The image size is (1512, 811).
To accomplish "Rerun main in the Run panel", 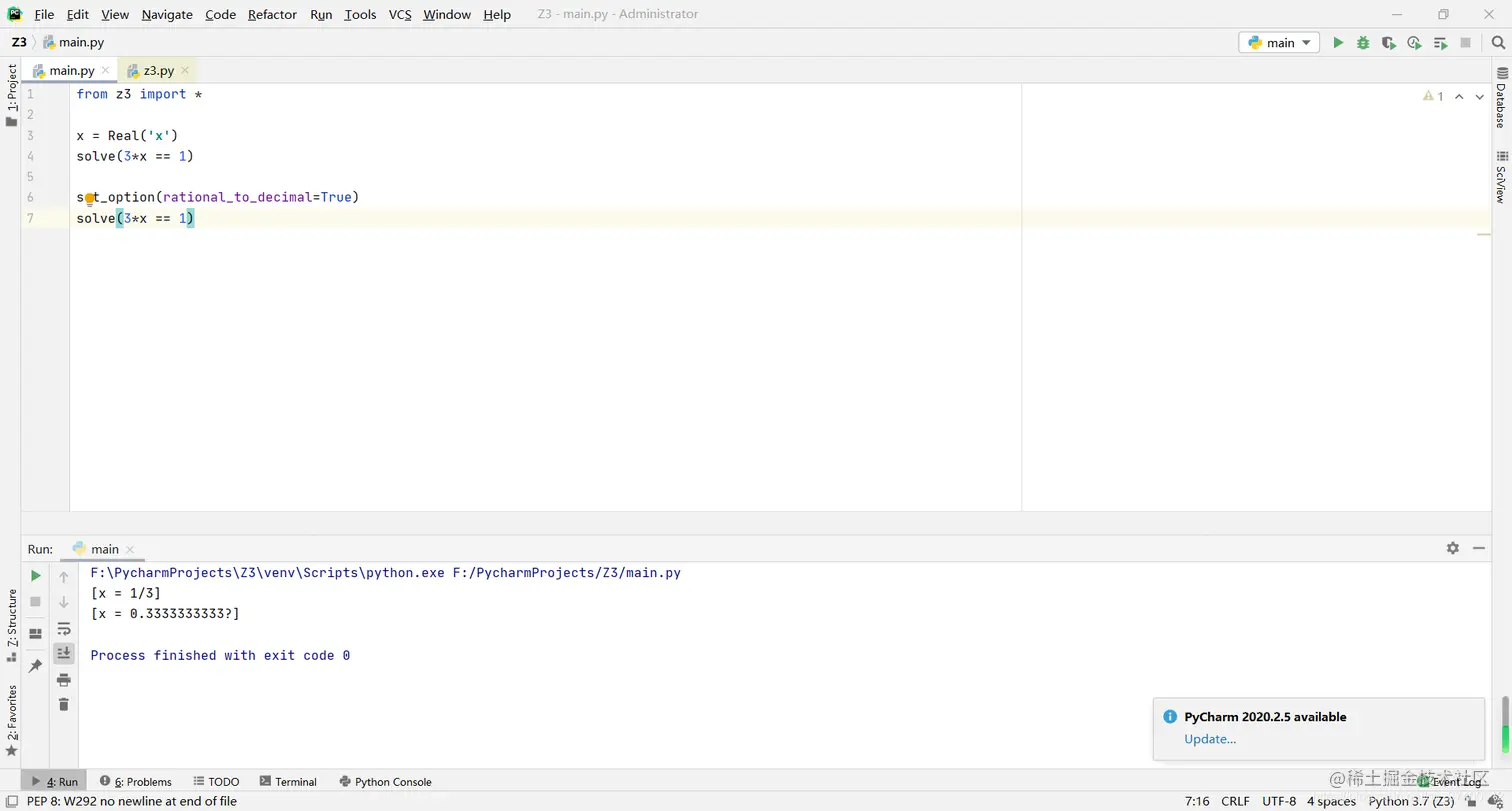I will tap(36, 576).
